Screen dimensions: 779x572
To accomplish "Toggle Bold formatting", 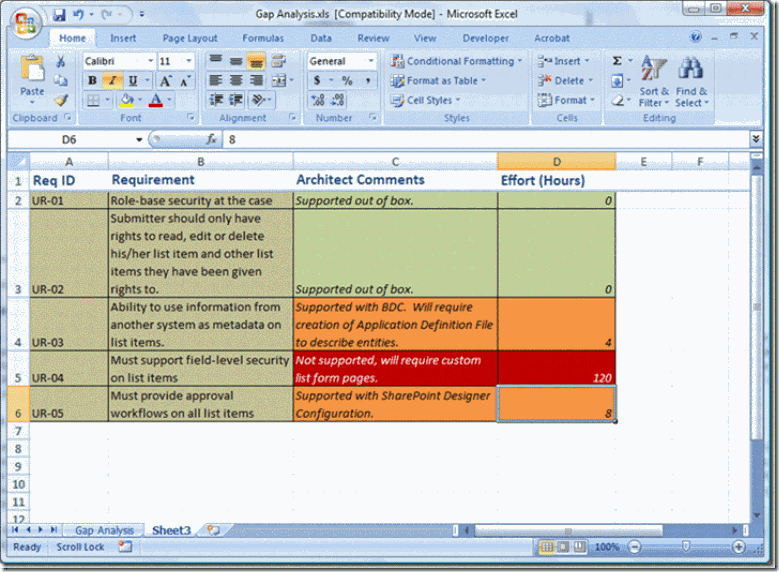I will pyautogui.click(x=92, y=81).
